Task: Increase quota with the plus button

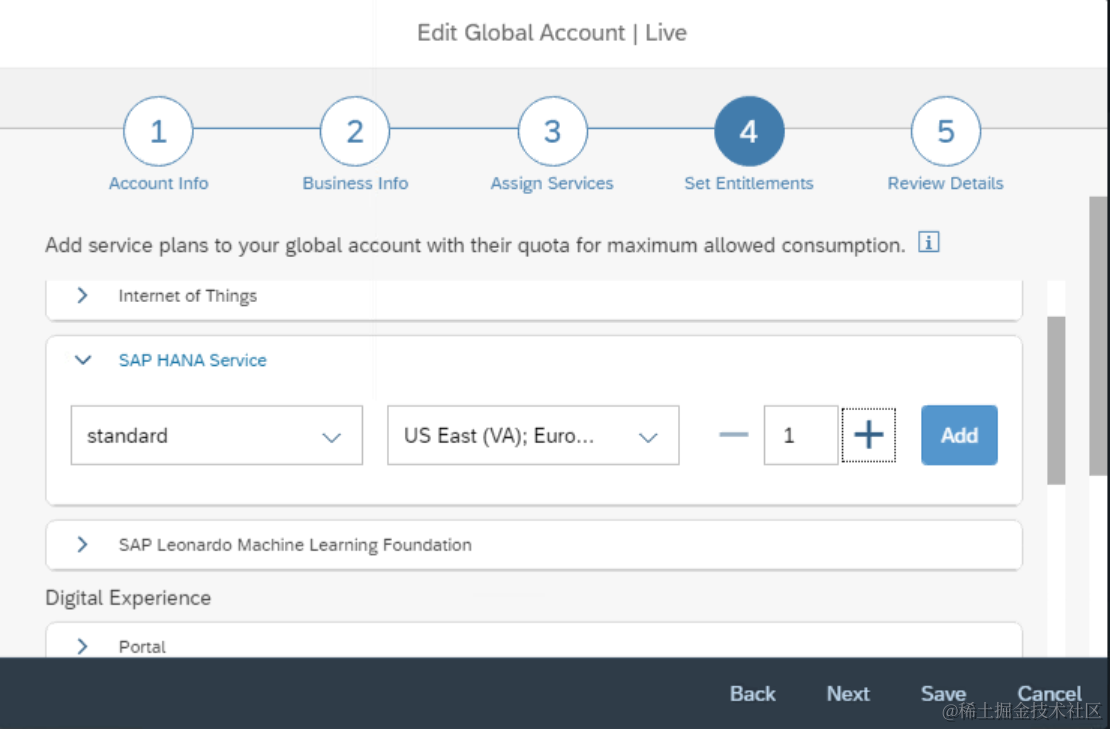Action: coord(868,435)
